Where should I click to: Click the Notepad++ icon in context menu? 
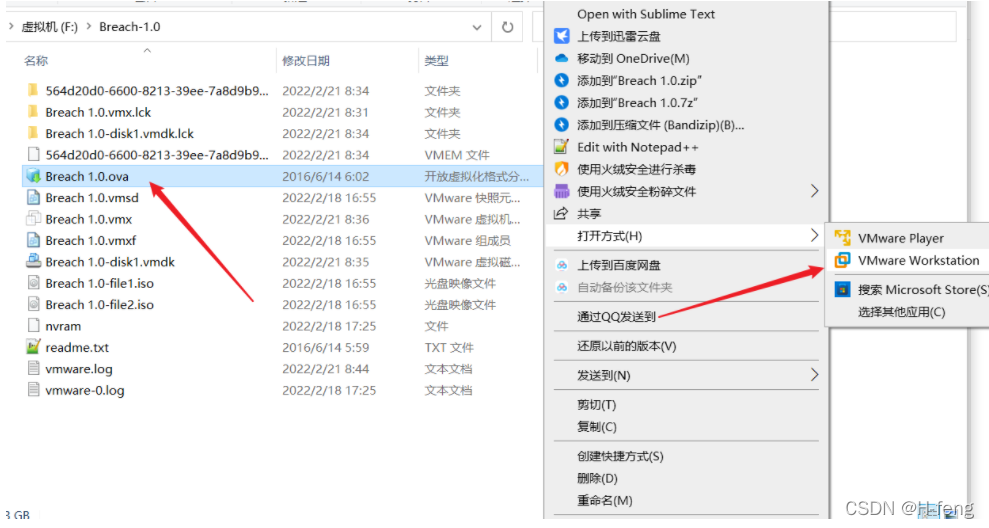pos(561,147)
